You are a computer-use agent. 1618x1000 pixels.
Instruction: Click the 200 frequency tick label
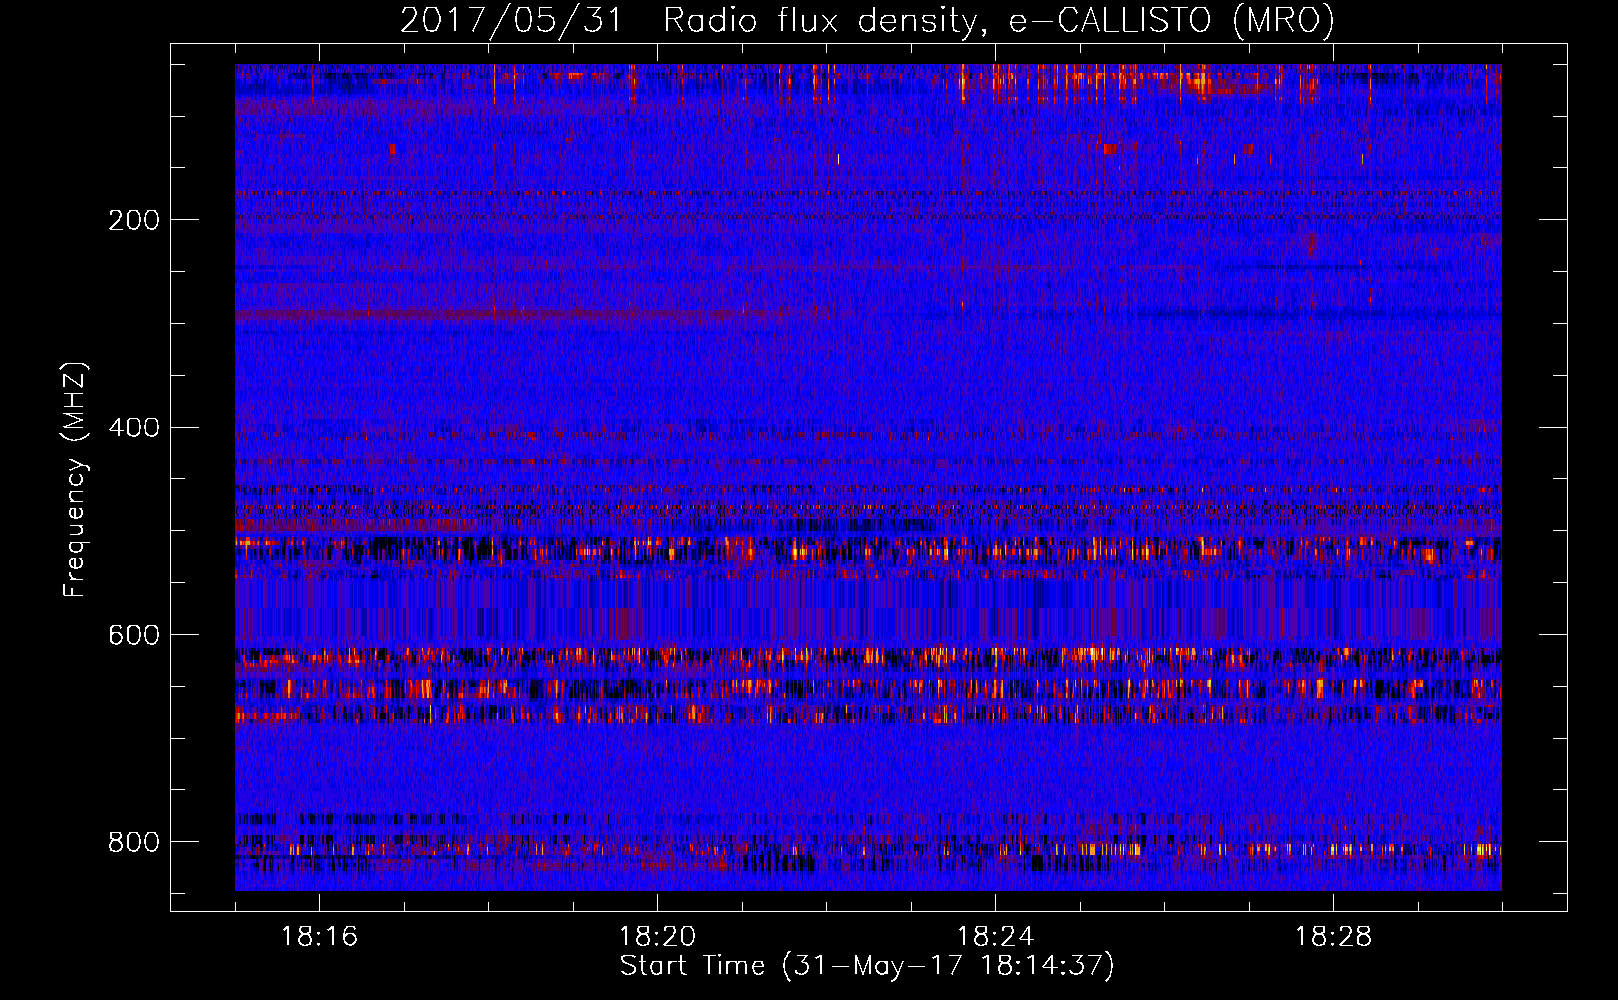click(134, 220)
